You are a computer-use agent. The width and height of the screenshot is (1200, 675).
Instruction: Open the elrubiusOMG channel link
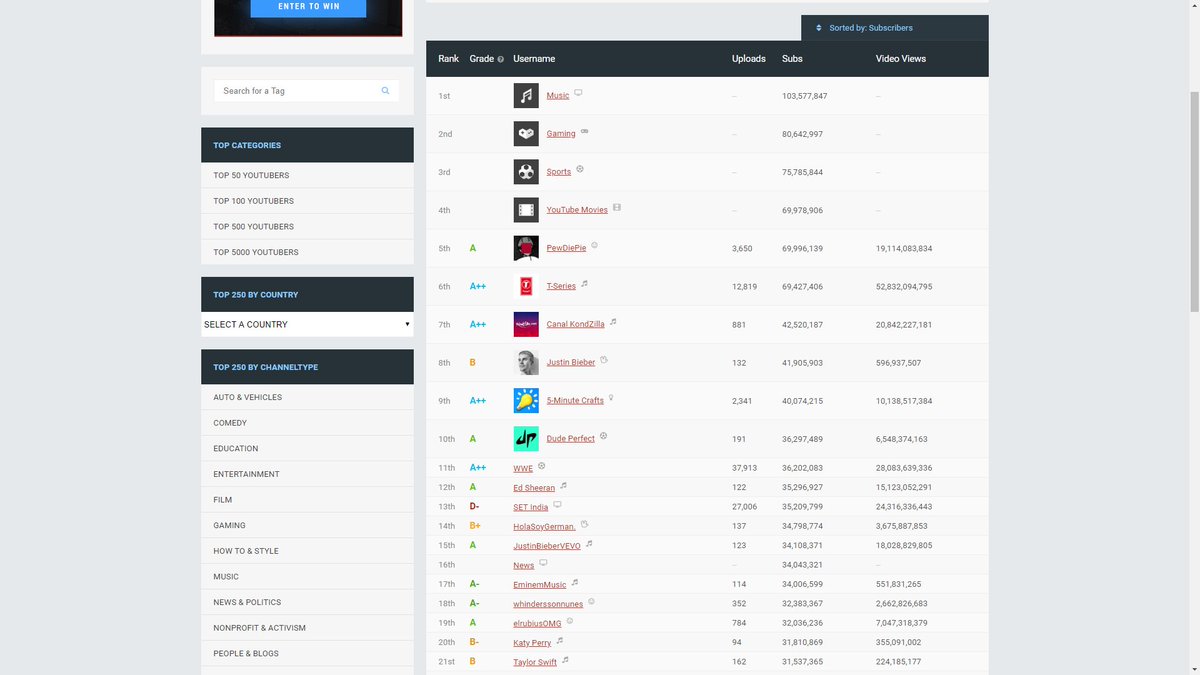(537, 623)
